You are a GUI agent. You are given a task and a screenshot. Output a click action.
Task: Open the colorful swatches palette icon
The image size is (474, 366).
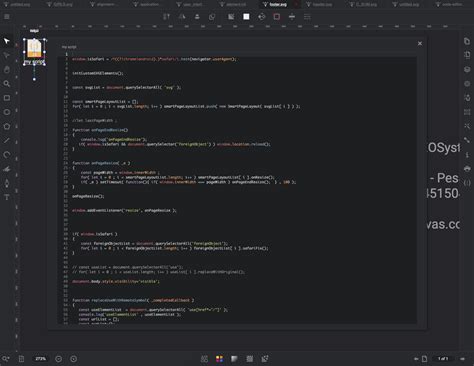tap(219, 359)
